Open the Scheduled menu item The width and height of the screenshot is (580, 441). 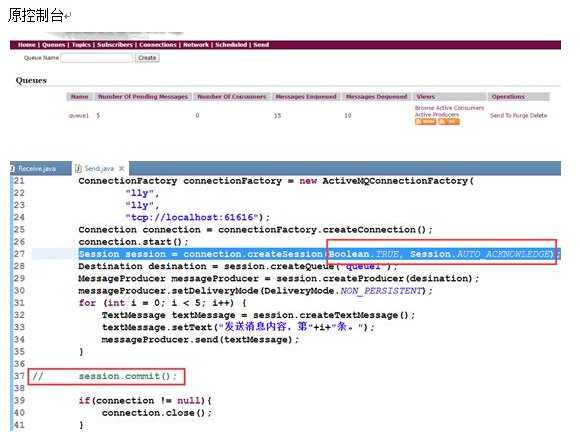tap(231, 45)
